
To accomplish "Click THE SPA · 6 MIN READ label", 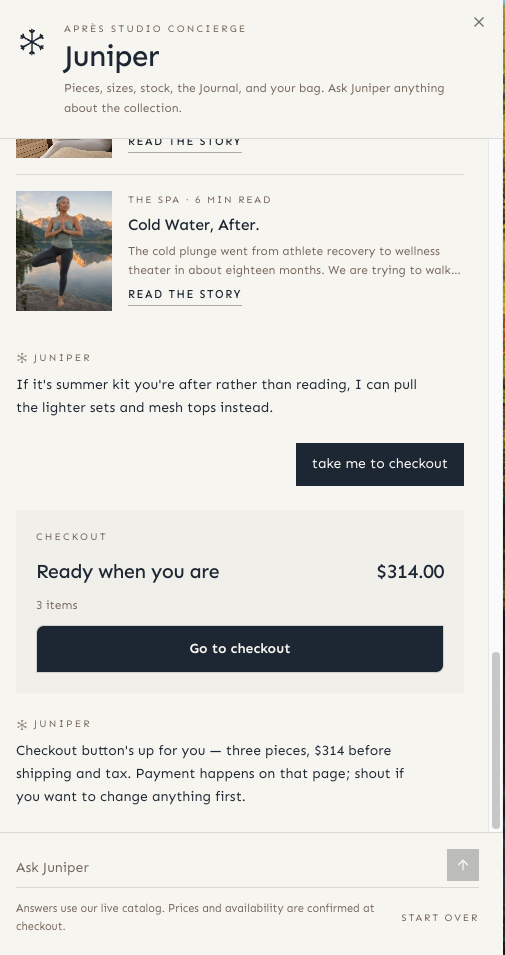I will tap(200, 200).
